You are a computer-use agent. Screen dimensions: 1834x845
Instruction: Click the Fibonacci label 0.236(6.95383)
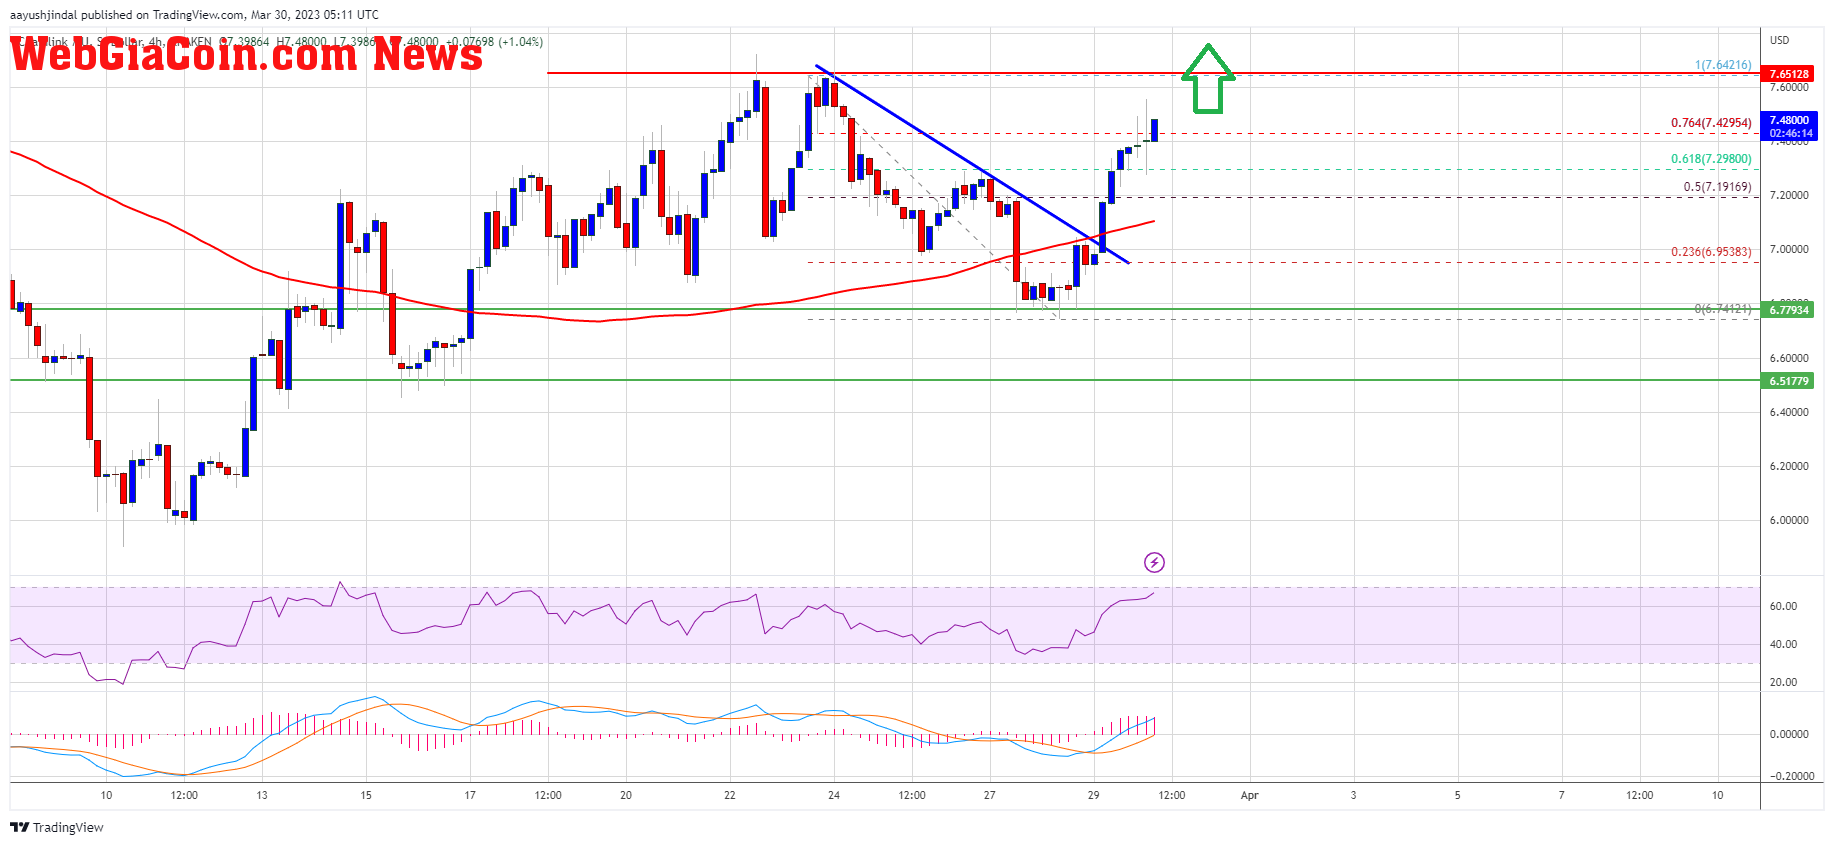click(1711, 252)
